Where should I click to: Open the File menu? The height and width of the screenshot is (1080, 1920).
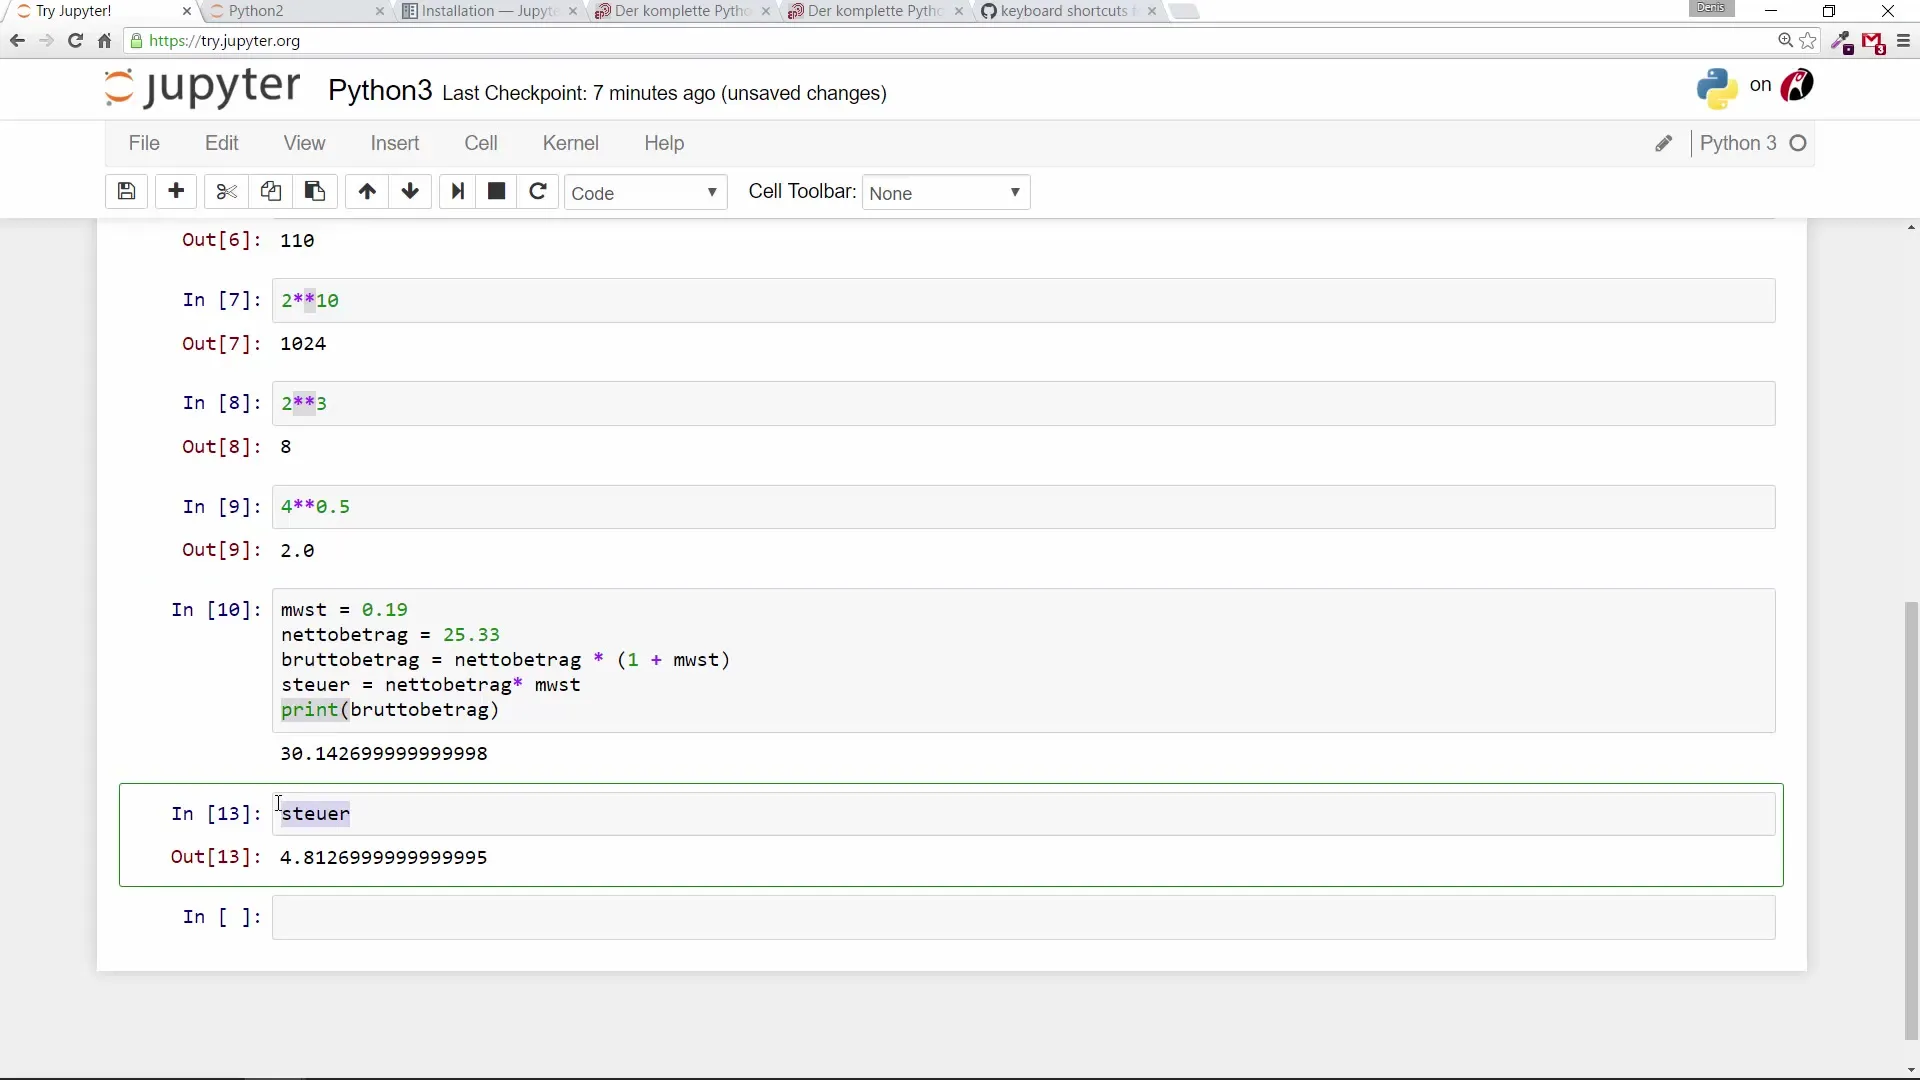pyautogui.click(x=144, y=143)
